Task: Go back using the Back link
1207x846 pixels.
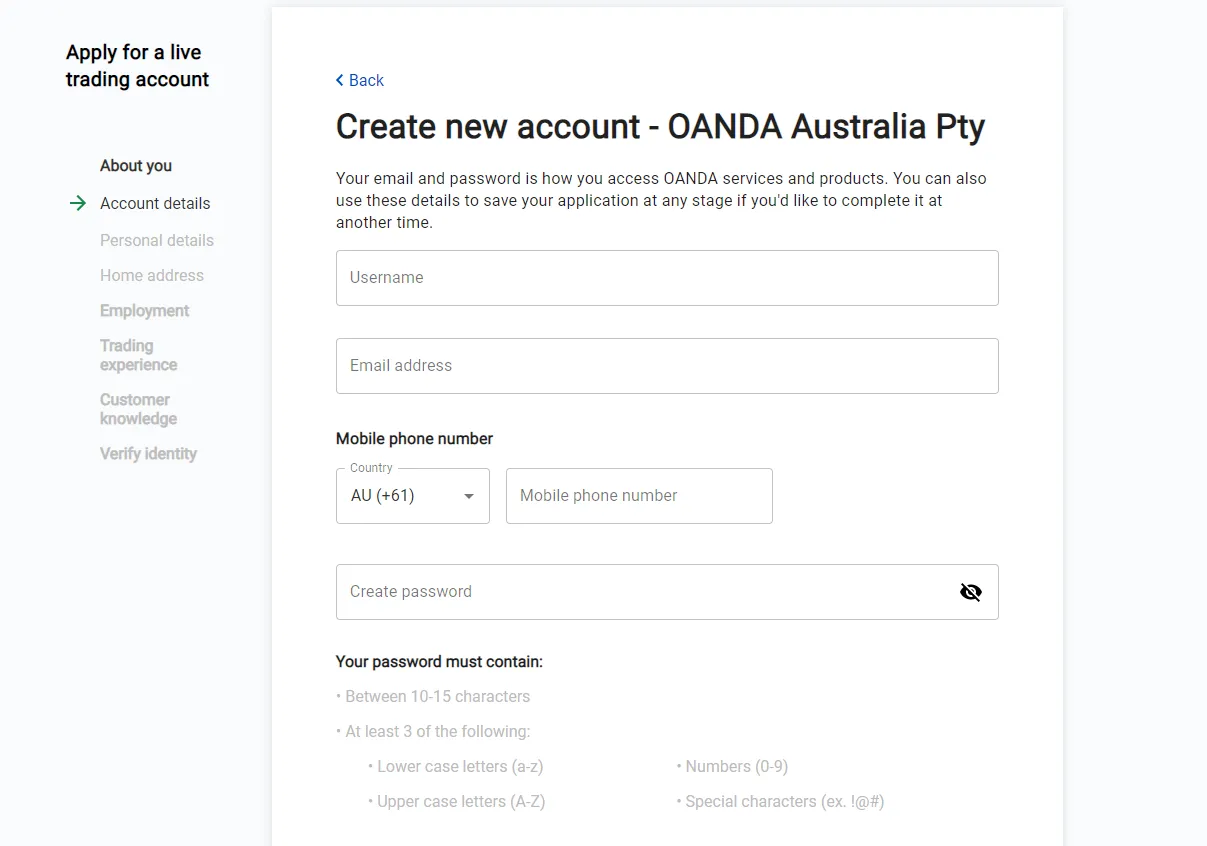Action: (x=360, y=80)
